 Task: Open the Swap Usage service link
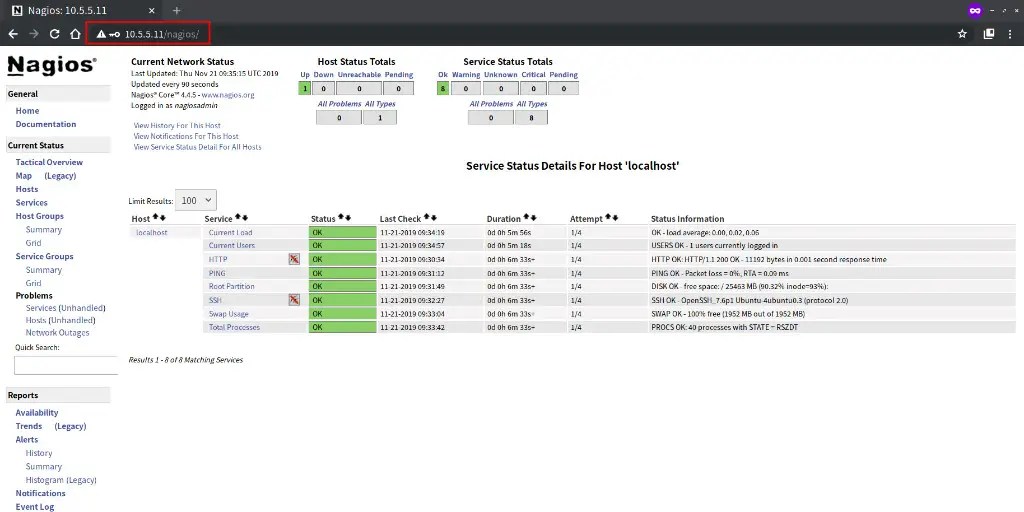tap(229, 313)
